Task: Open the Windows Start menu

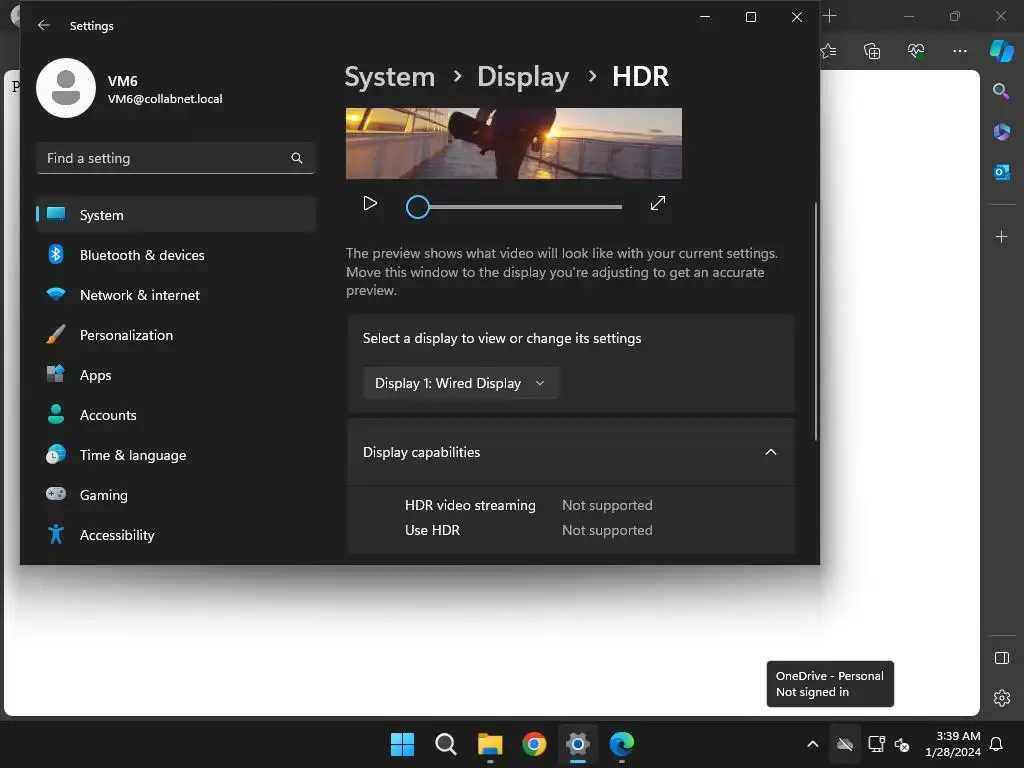Action: click(x=402, y=744)
